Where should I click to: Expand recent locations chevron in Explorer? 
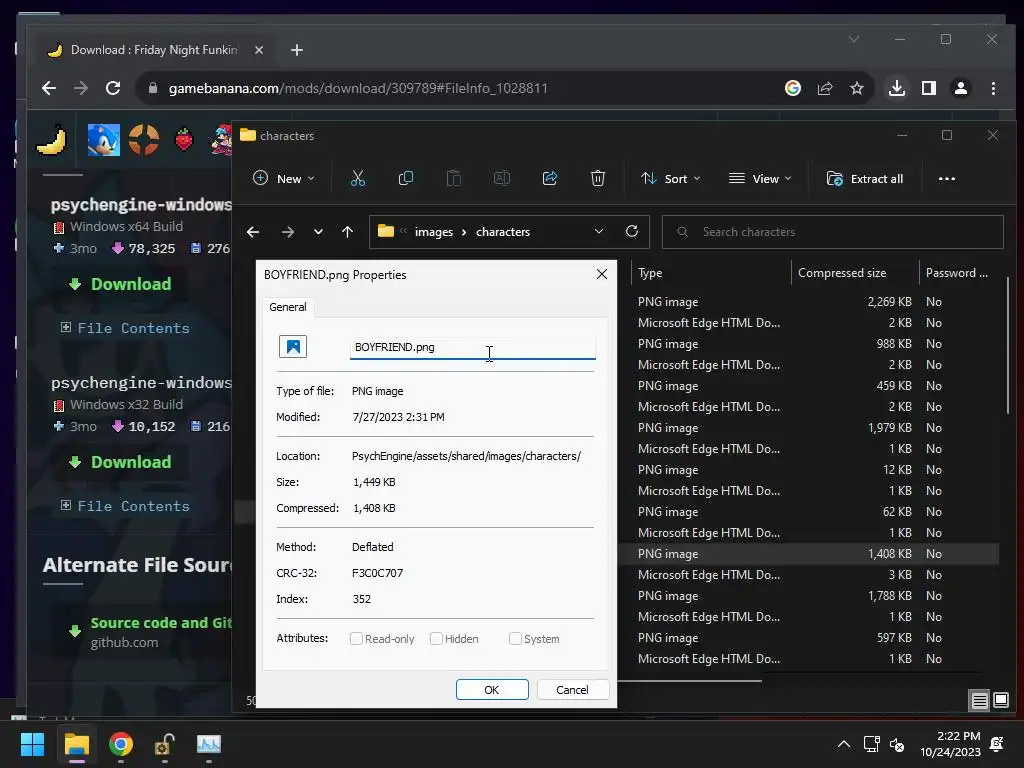click(x=318, y=232)
